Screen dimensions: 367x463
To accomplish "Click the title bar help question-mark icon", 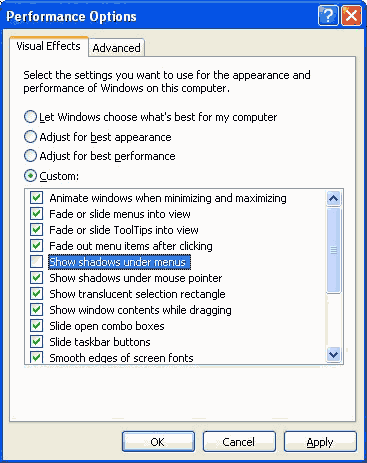I will tap(328, 15).
